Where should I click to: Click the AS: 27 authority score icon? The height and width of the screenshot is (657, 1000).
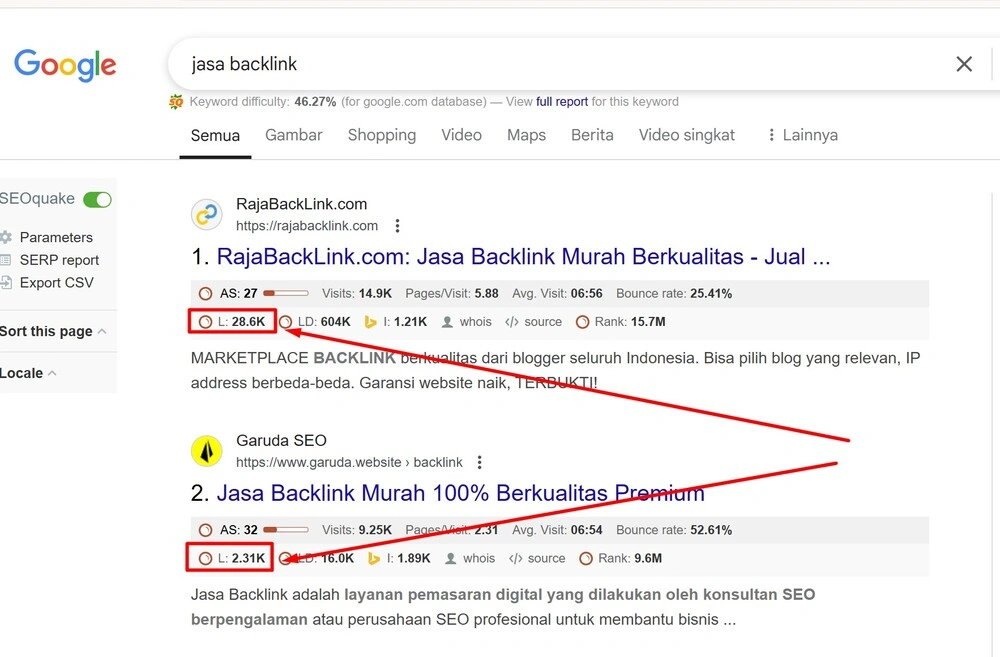pyautogui.click(x=205, y=293)
